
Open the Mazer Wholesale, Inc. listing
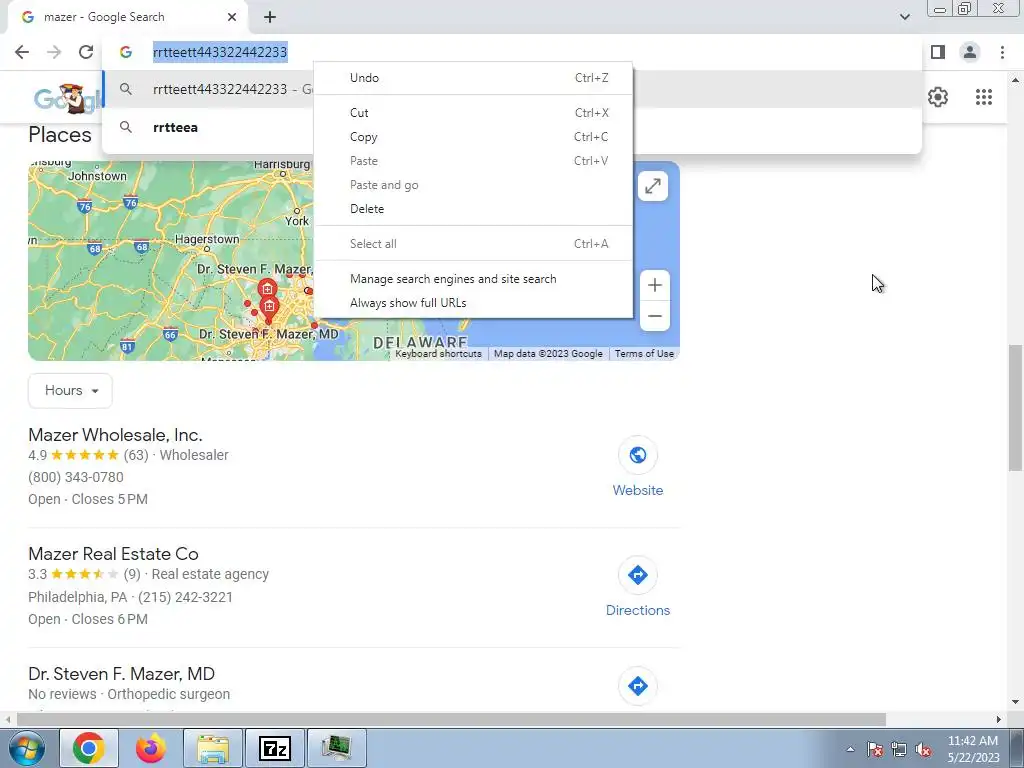[116, 435]
